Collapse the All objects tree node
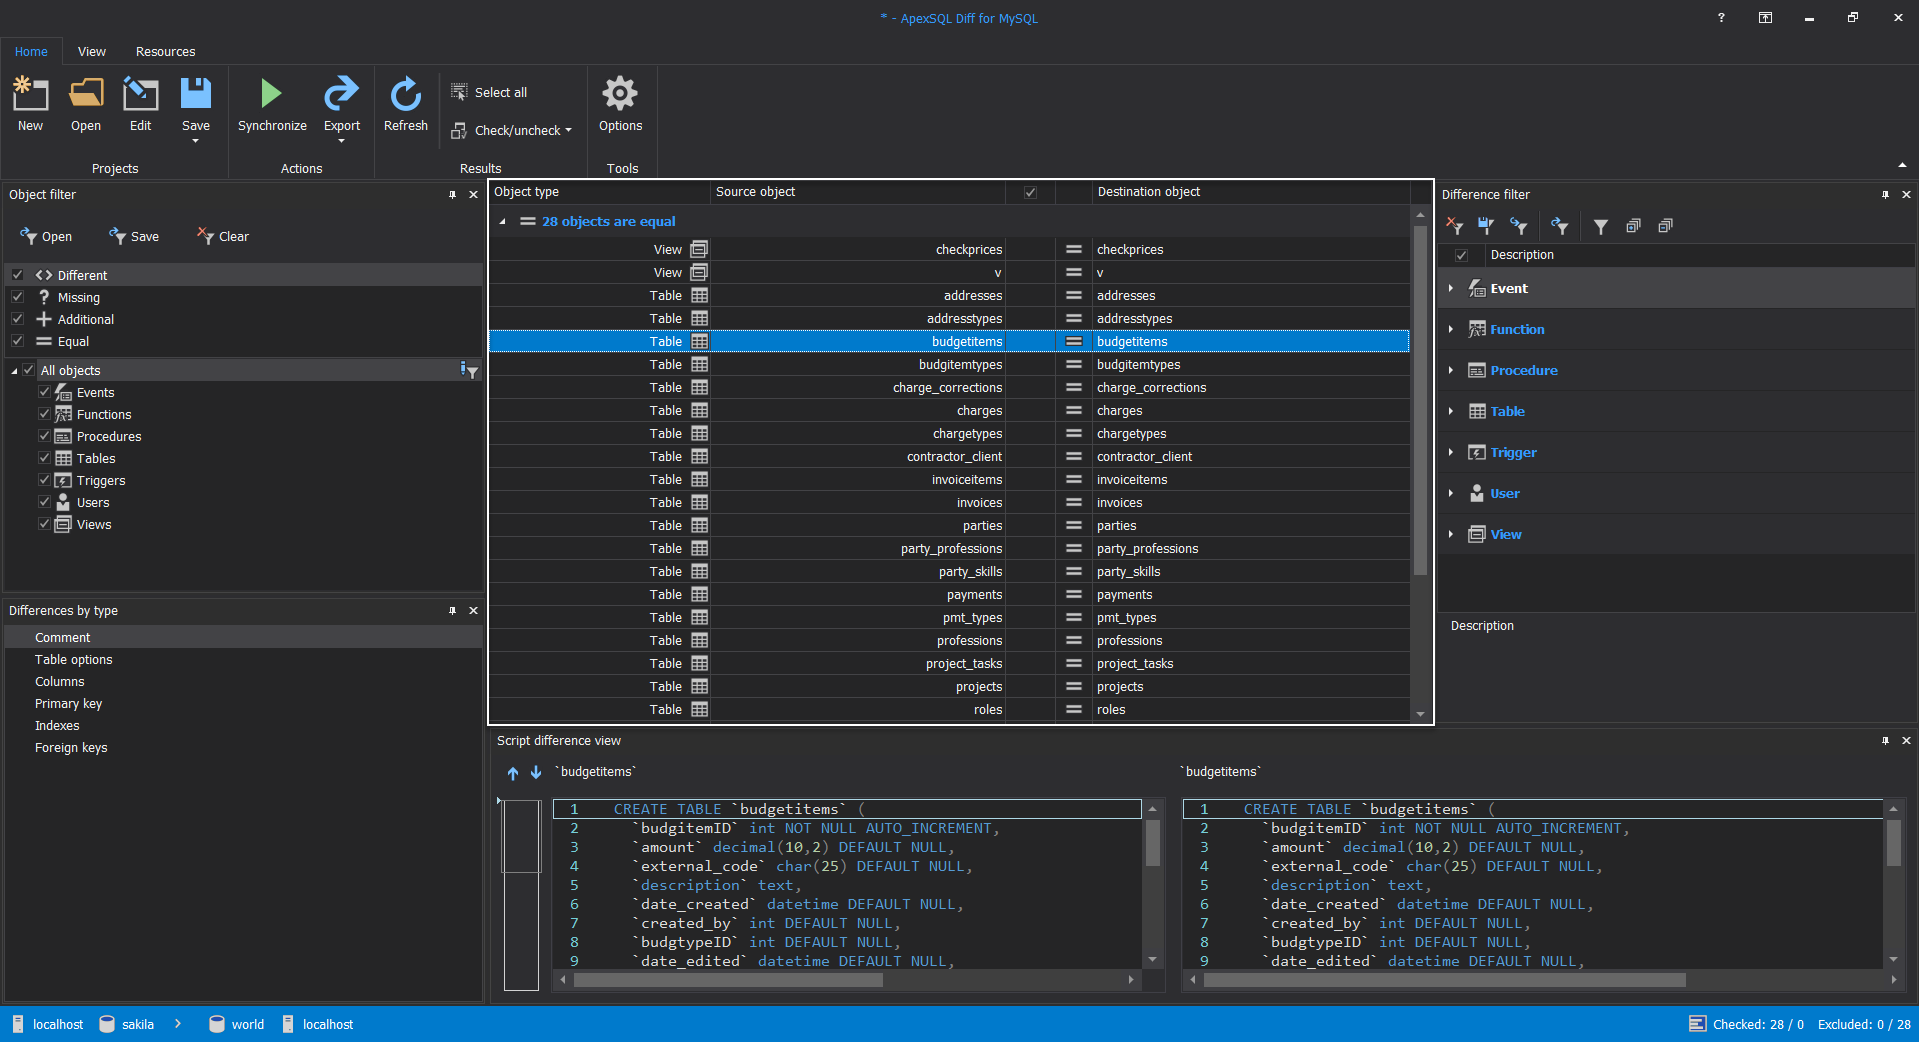 (x=14, y=371)
